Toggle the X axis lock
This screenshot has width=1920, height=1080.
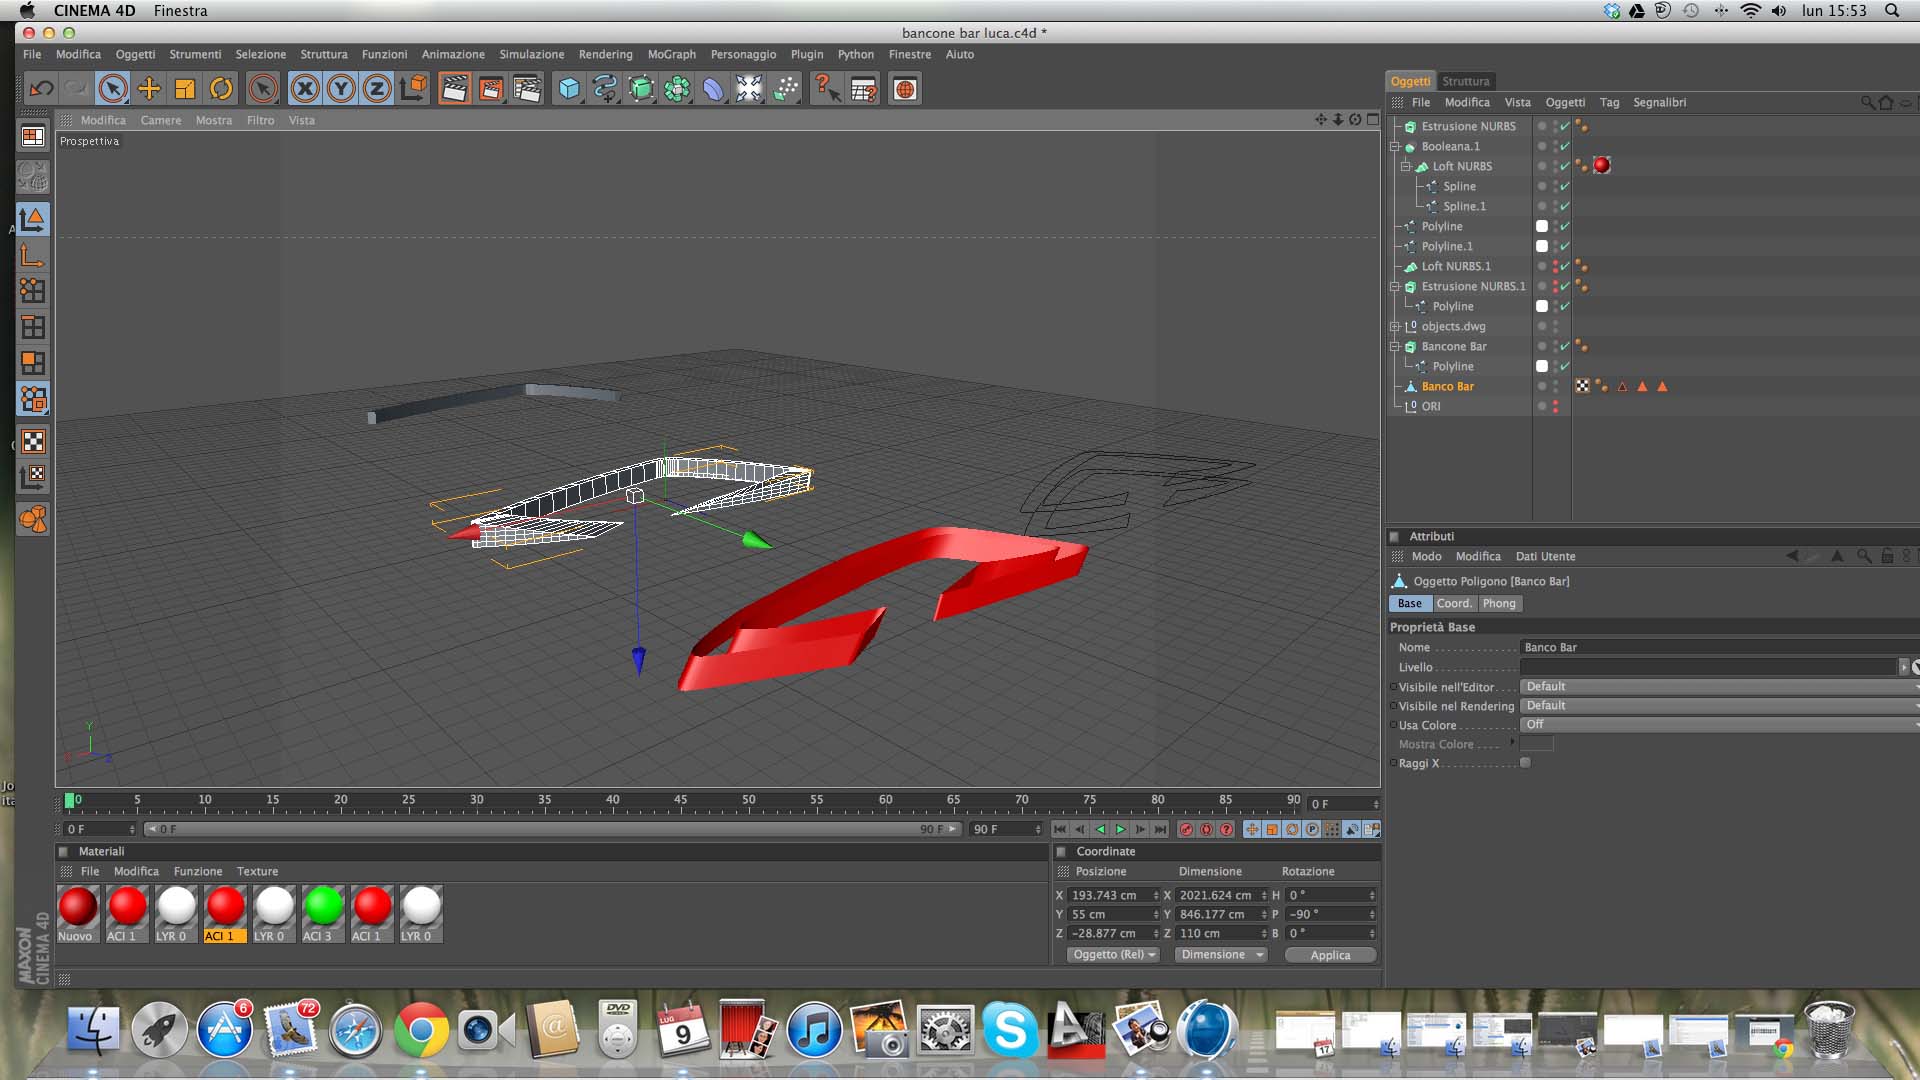[305, 89]
